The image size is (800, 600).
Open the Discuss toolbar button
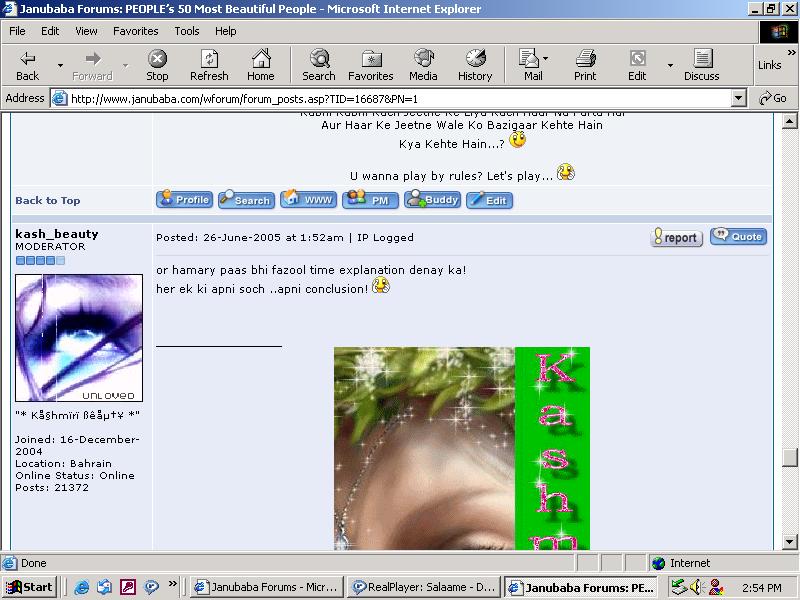pyautogui.click(x=702, y=65)
